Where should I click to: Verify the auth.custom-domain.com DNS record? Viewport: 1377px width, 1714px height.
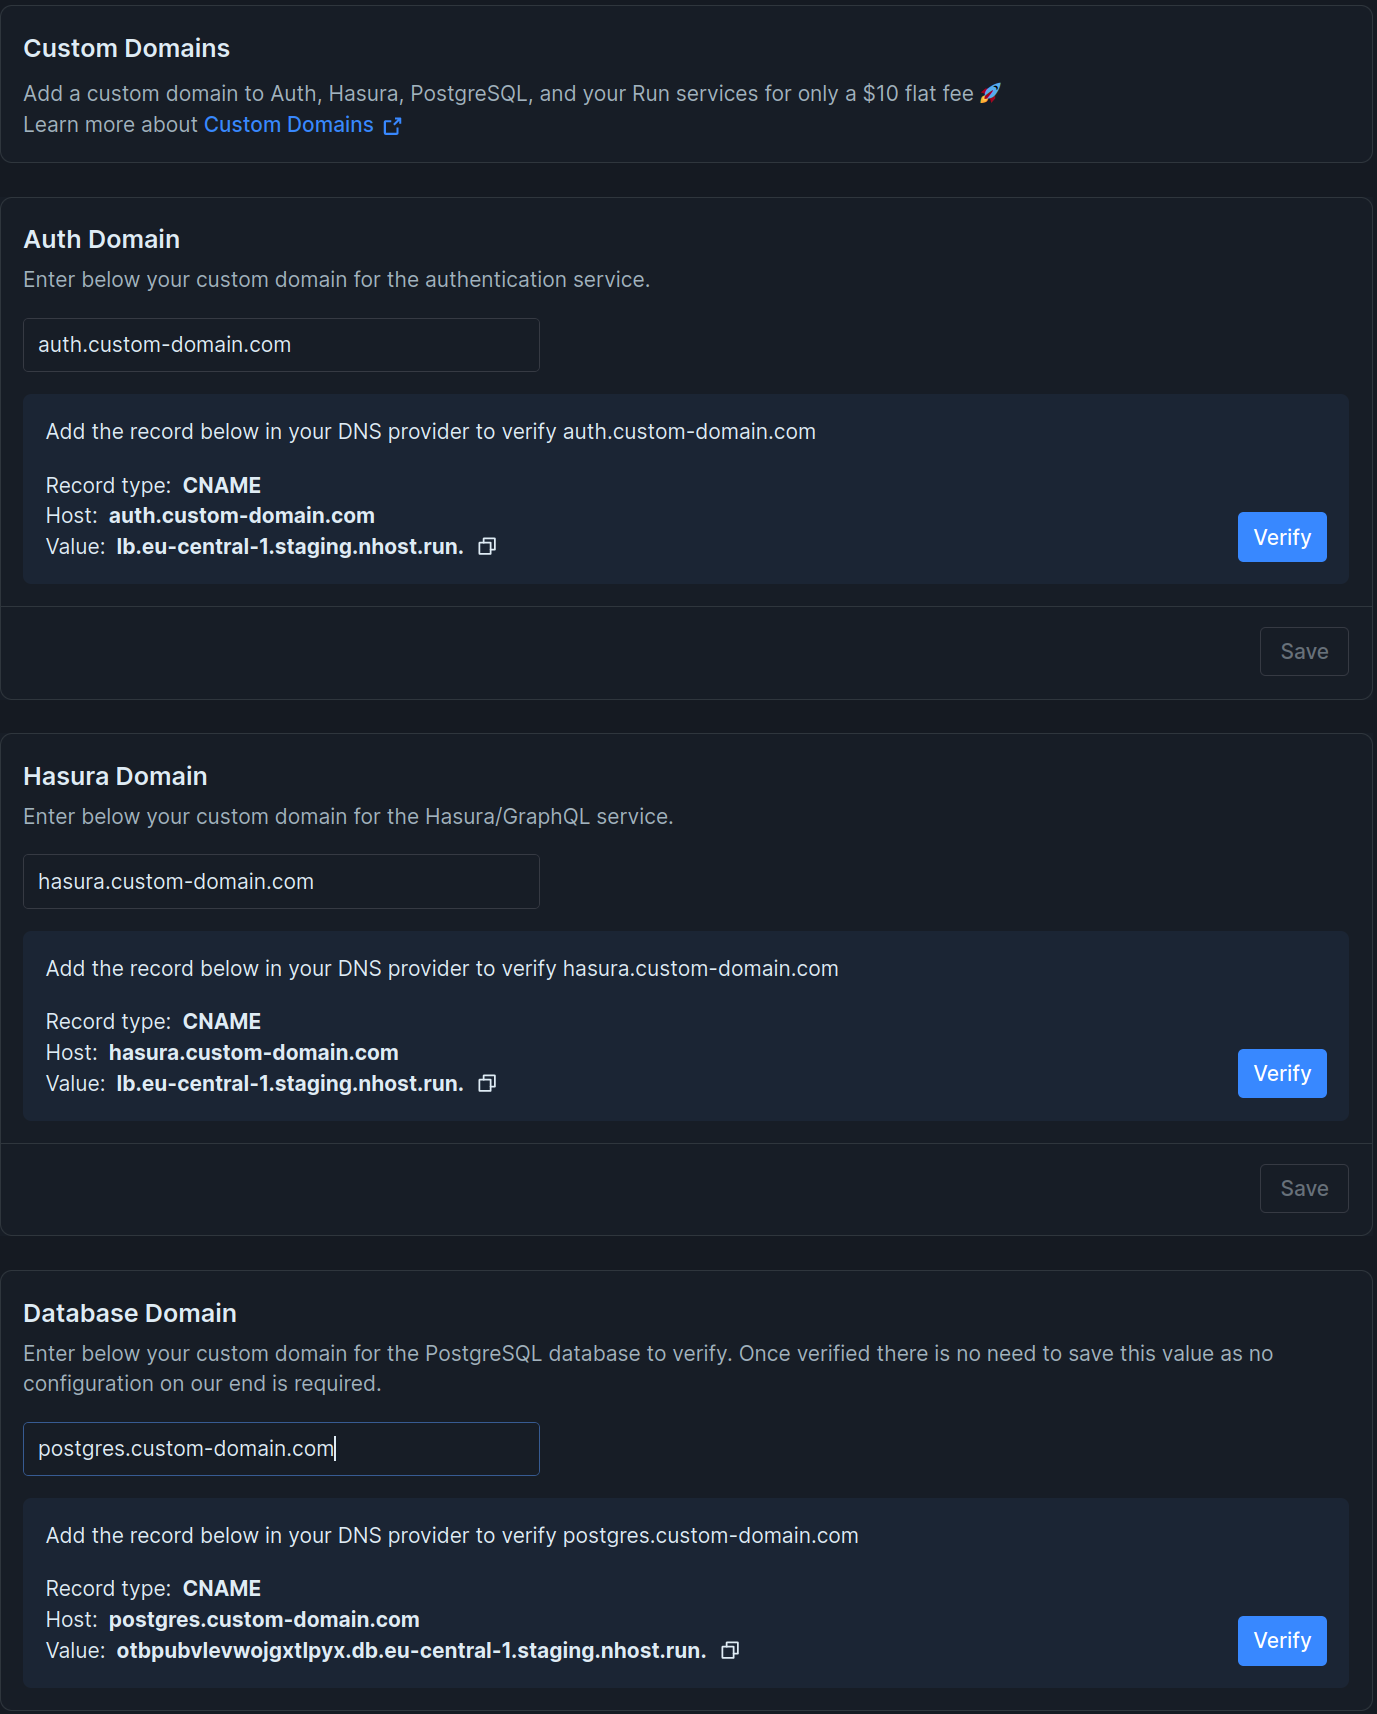1282,537
